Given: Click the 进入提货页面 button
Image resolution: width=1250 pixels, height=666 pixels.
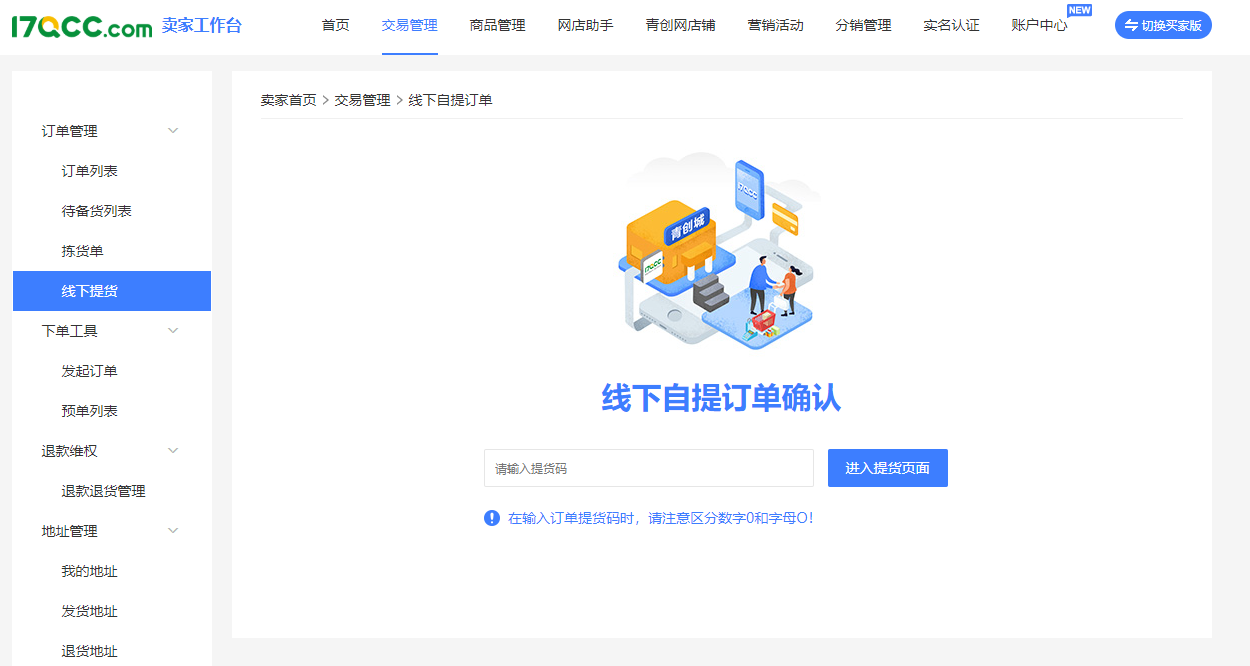Looking at the screenshot, I should [887, 468].
